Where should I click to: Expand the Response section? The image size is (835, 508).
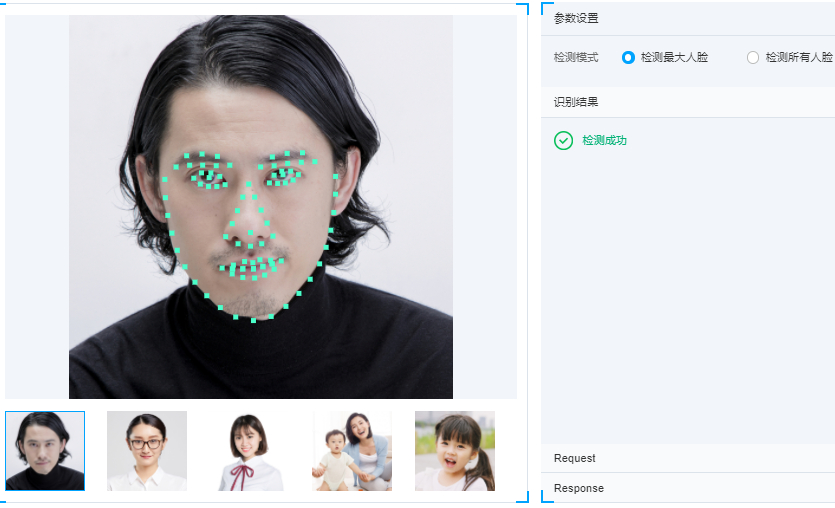click(688, 488)
